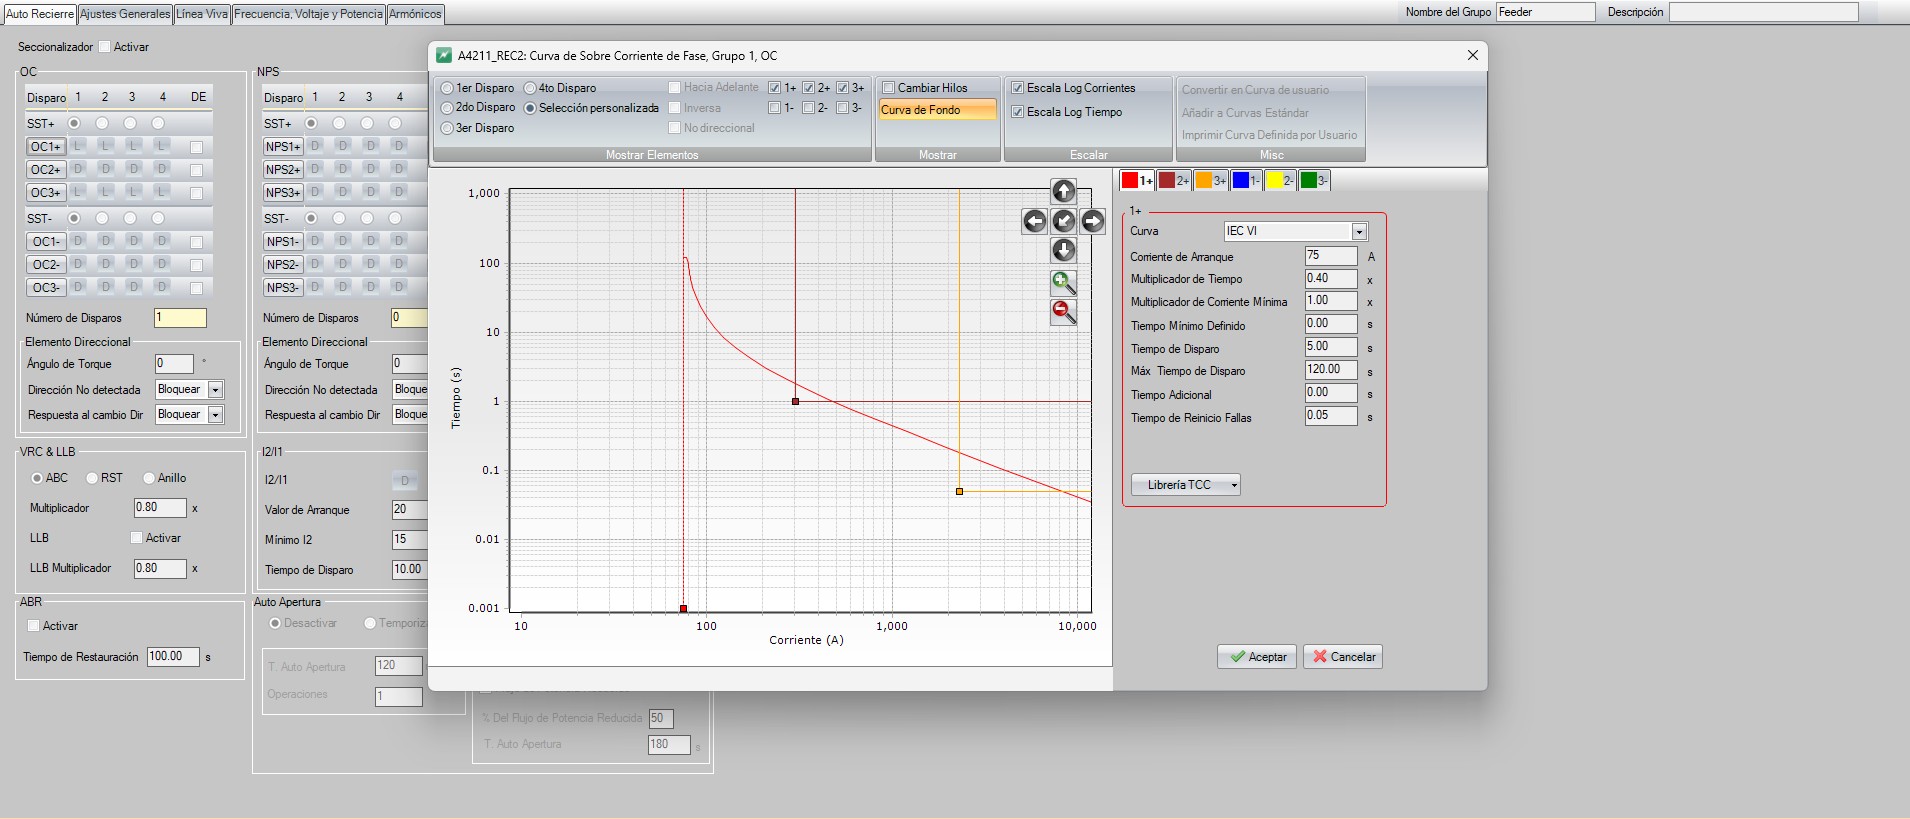Toggle Seccionalizador Activar checkbox
This screenshot has height=819, width=1910.
point(105,47)
